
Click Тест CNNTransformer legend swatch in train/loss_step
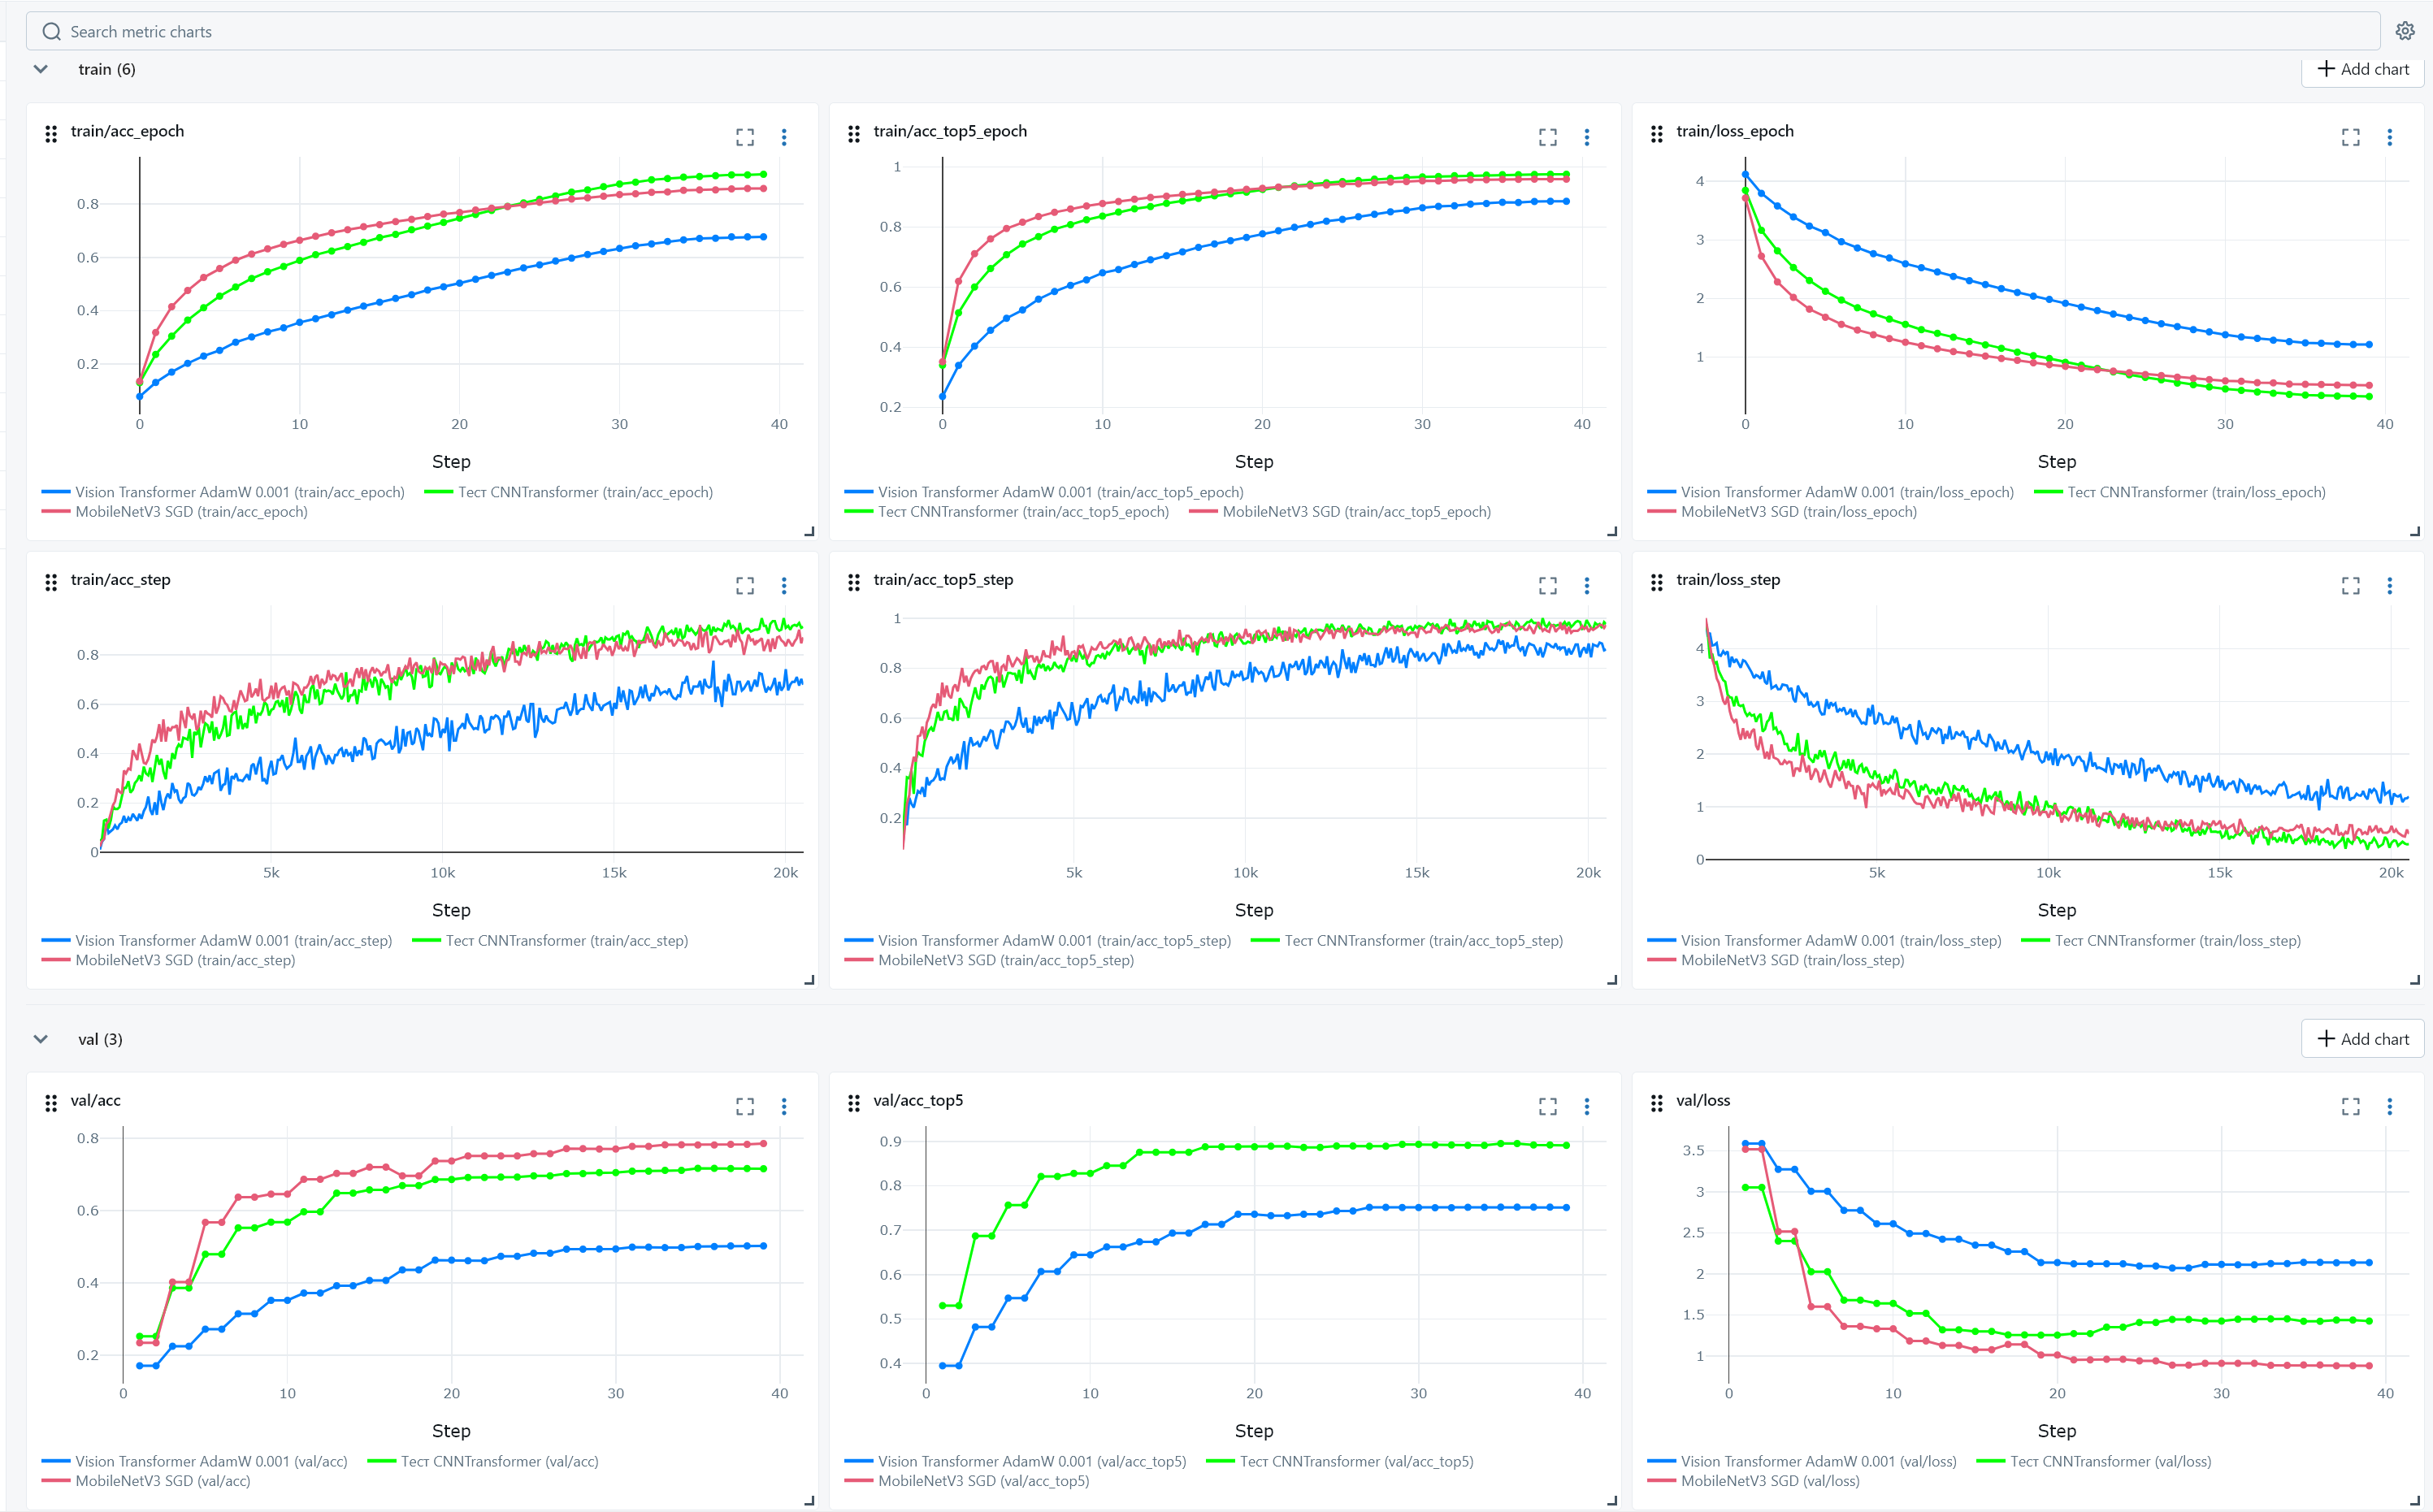coord(2035,941)
